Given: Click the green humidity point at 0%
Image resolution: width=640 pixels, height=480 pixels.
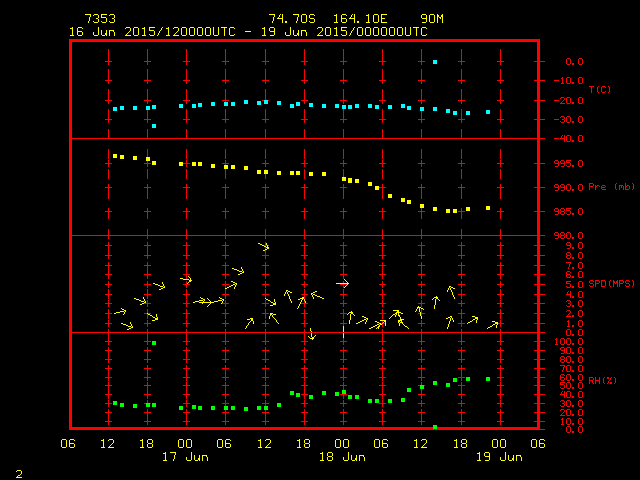Looking at the screenshot, I should point(435,427).
